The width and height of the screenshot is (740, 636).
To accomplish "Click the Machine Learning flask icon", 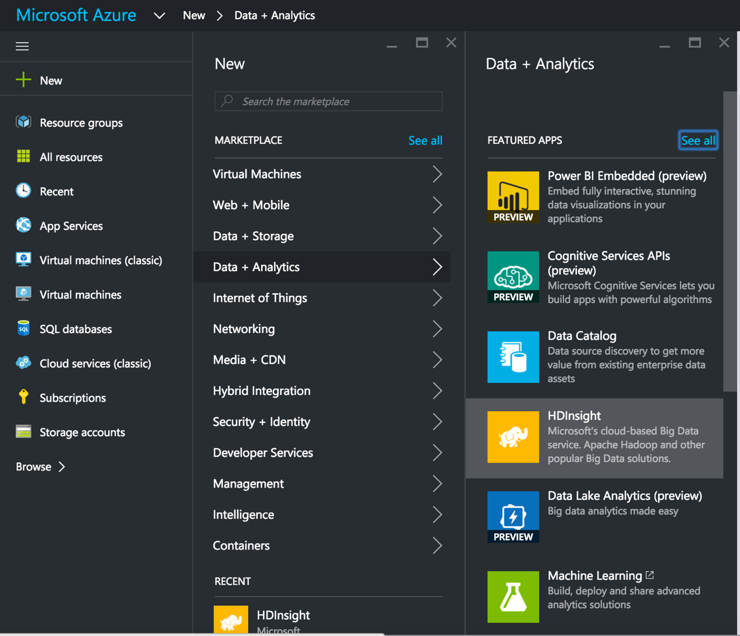I will coord(513,597).
